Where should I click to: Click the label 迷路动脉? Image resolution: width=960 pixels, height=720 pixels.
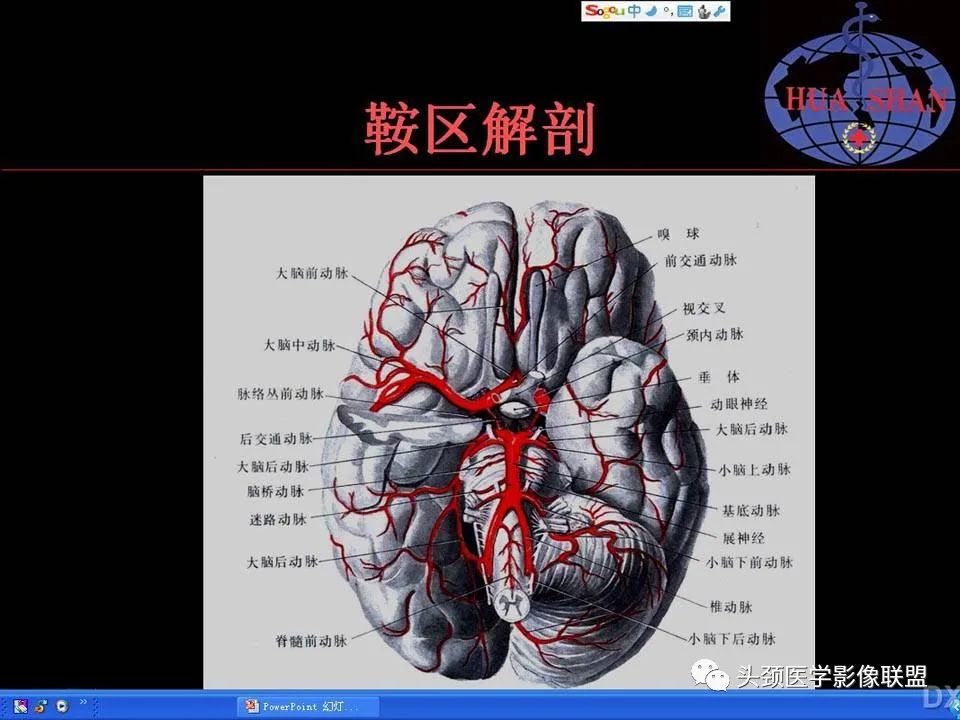277,520
